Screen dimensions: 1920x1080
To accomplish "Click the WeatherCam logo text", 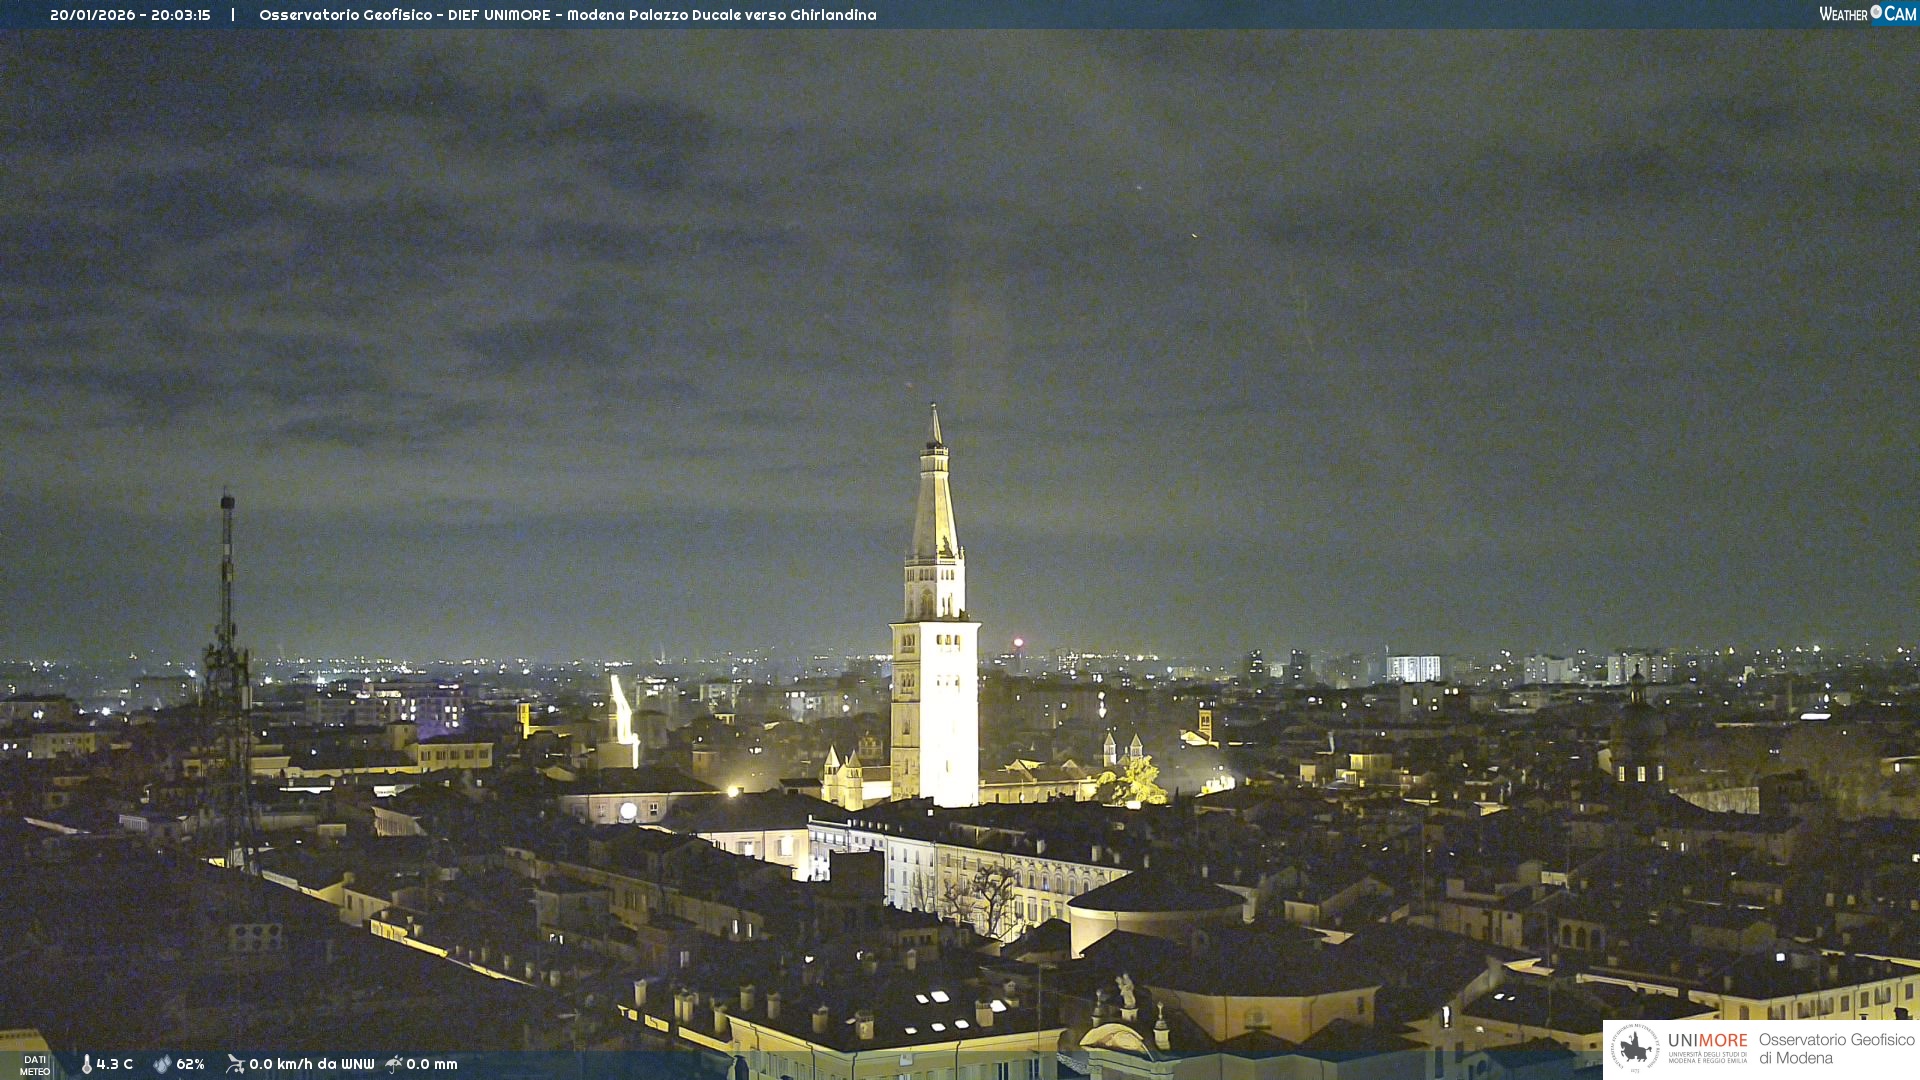I will 1866,14.
